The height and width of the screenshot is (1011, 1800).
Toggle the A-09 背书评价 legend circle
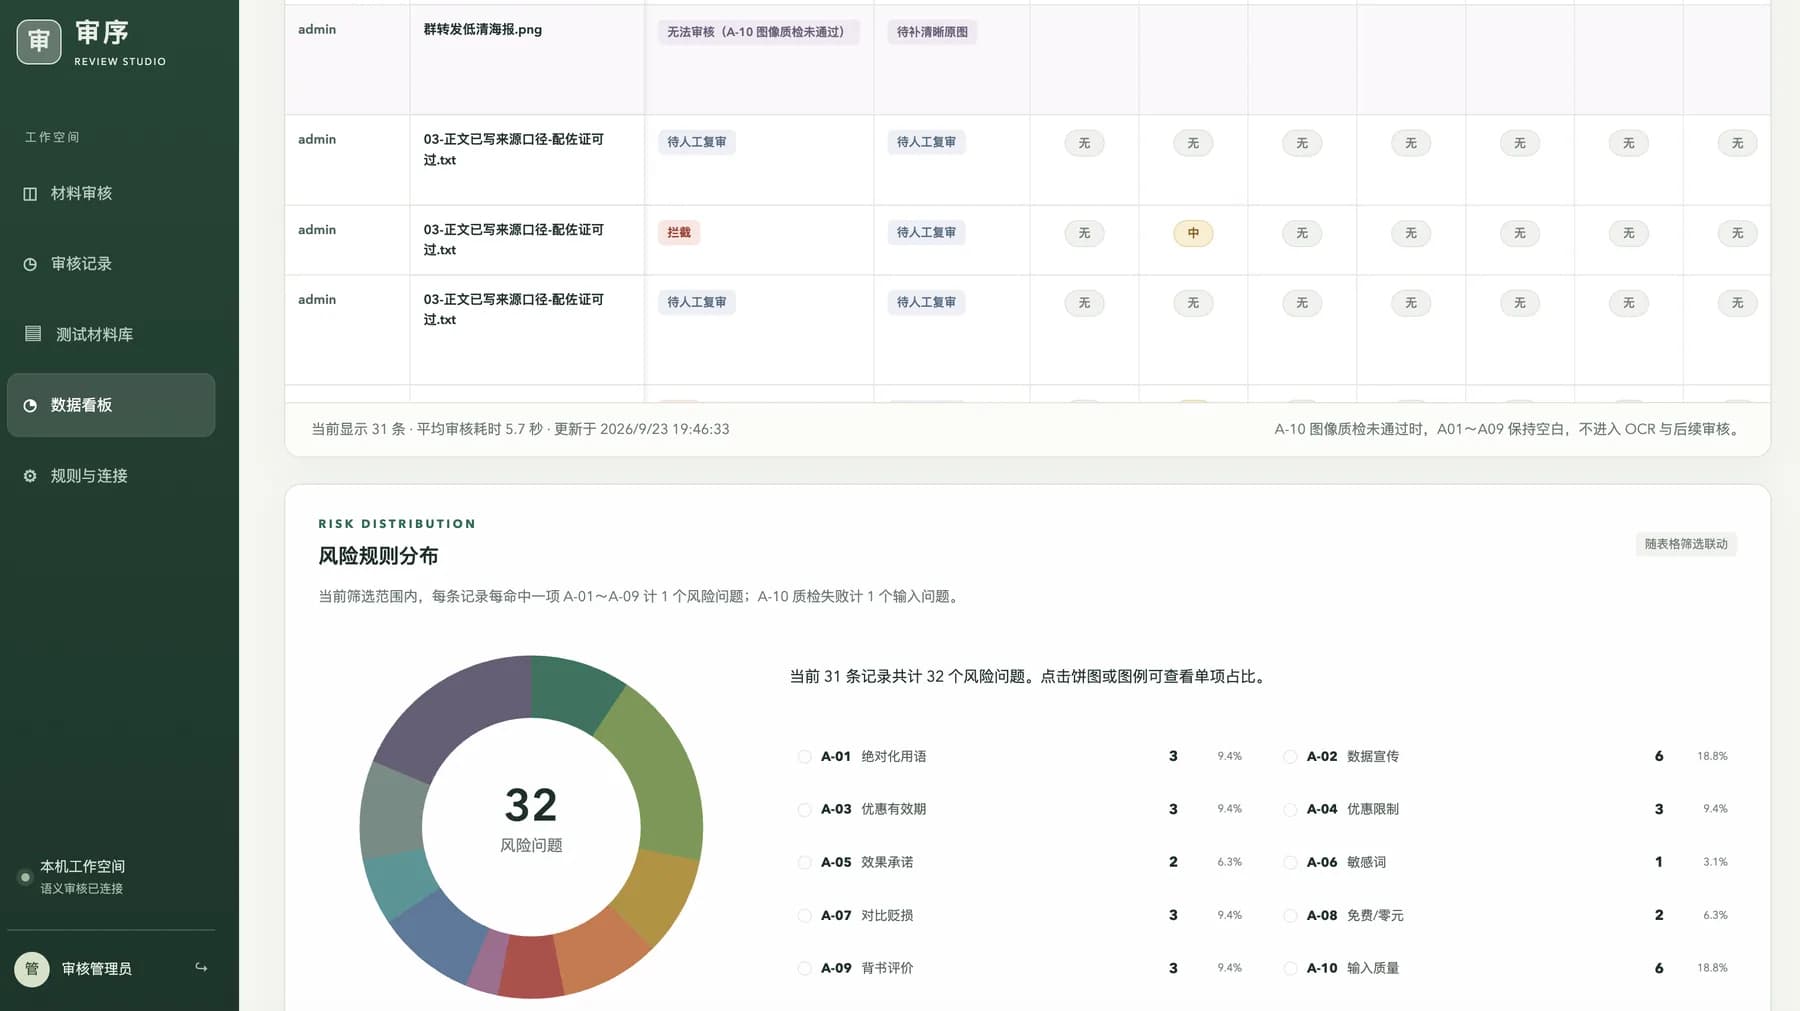[x=804, y=969]
